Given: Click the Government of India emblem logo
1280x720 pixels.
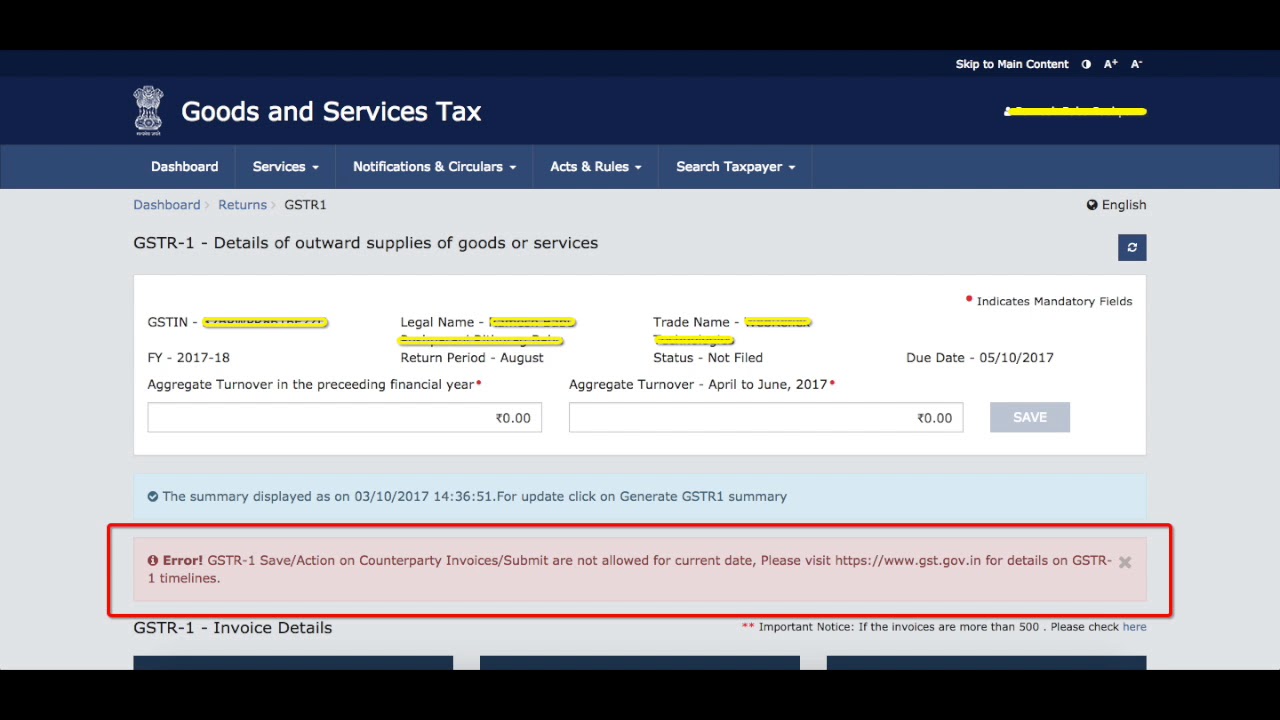Looking at the screenshot, I should click(x=148, y=110).
